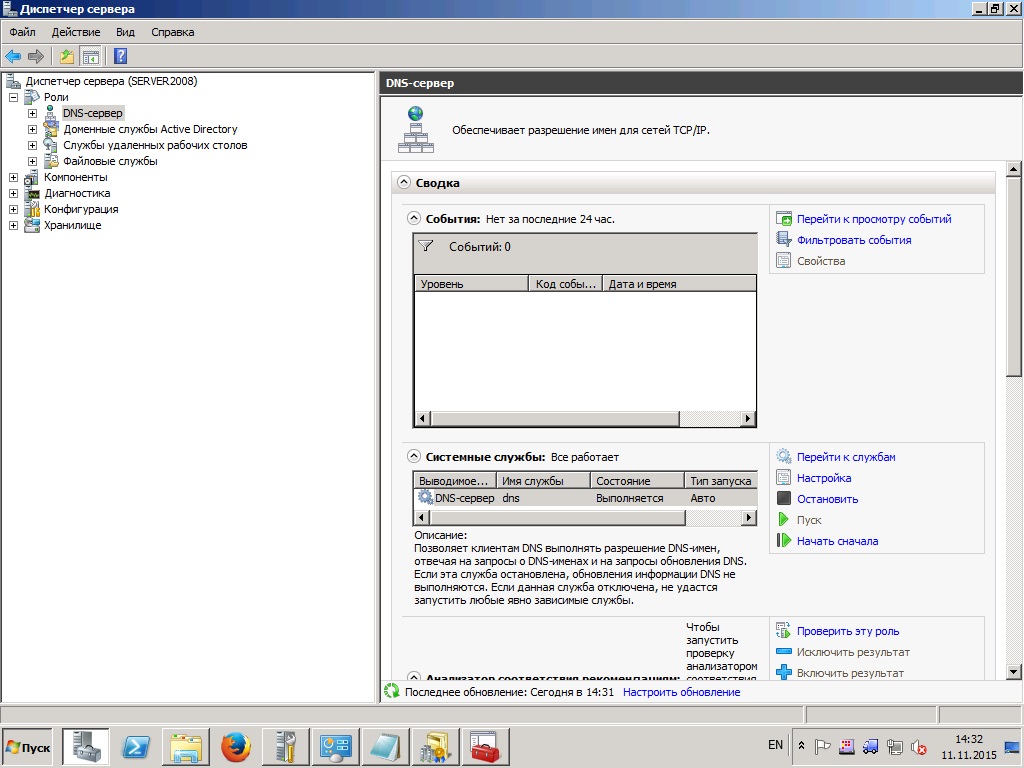Select the Диспетчер сервера (SERVER2008) root node
The width and height of the screenshot is (1024, 768).
click(x=111, y=81)
